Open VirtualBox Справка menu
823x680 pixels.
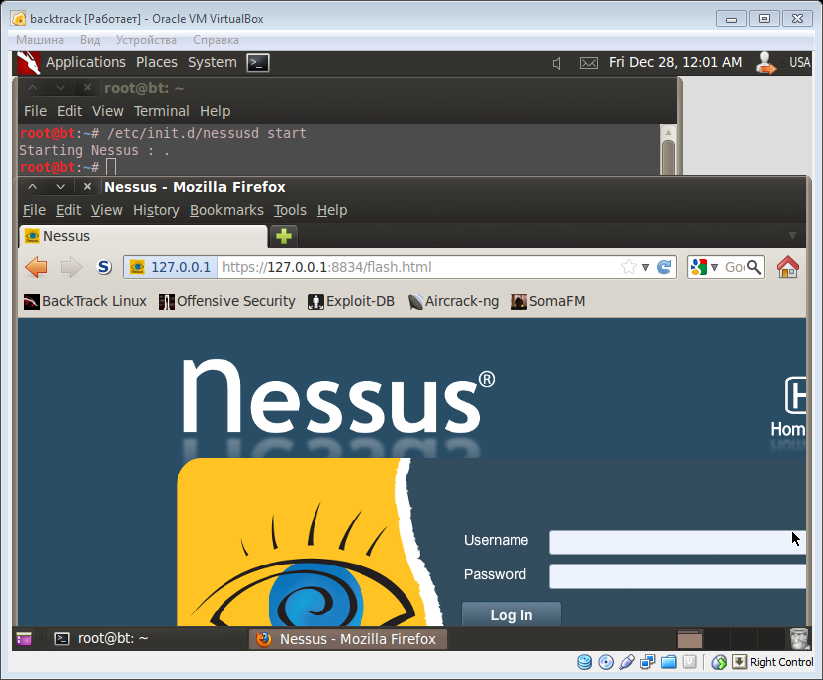click(216, 40)
